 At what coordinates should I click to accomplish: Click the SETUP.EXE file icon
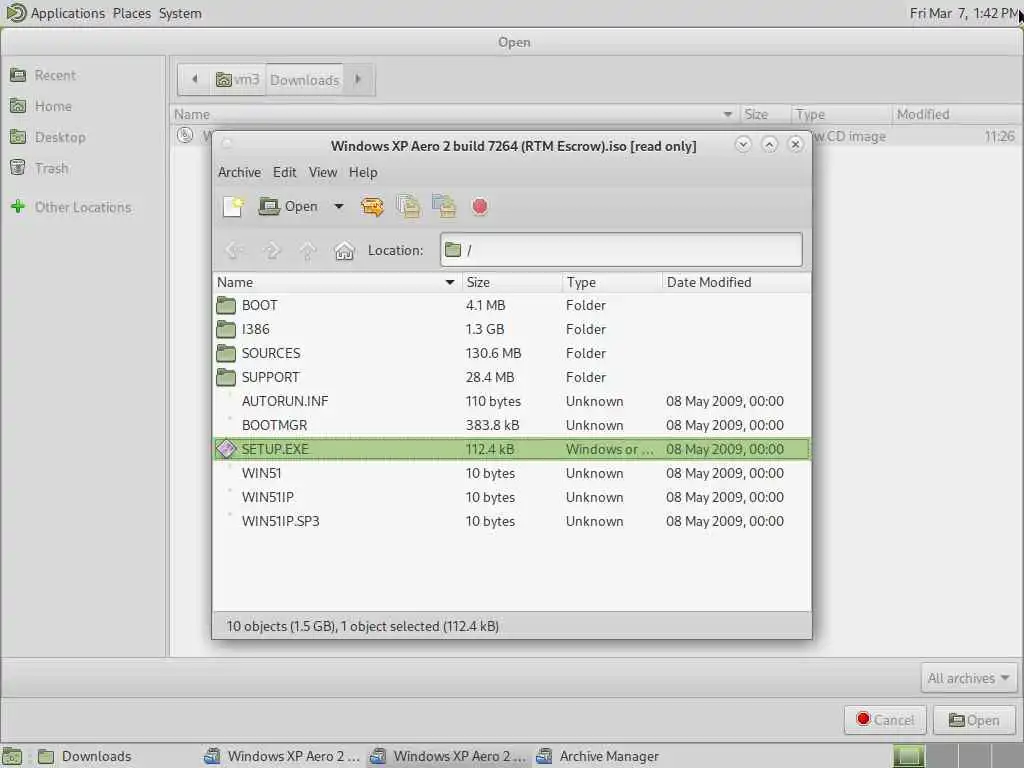226,449
